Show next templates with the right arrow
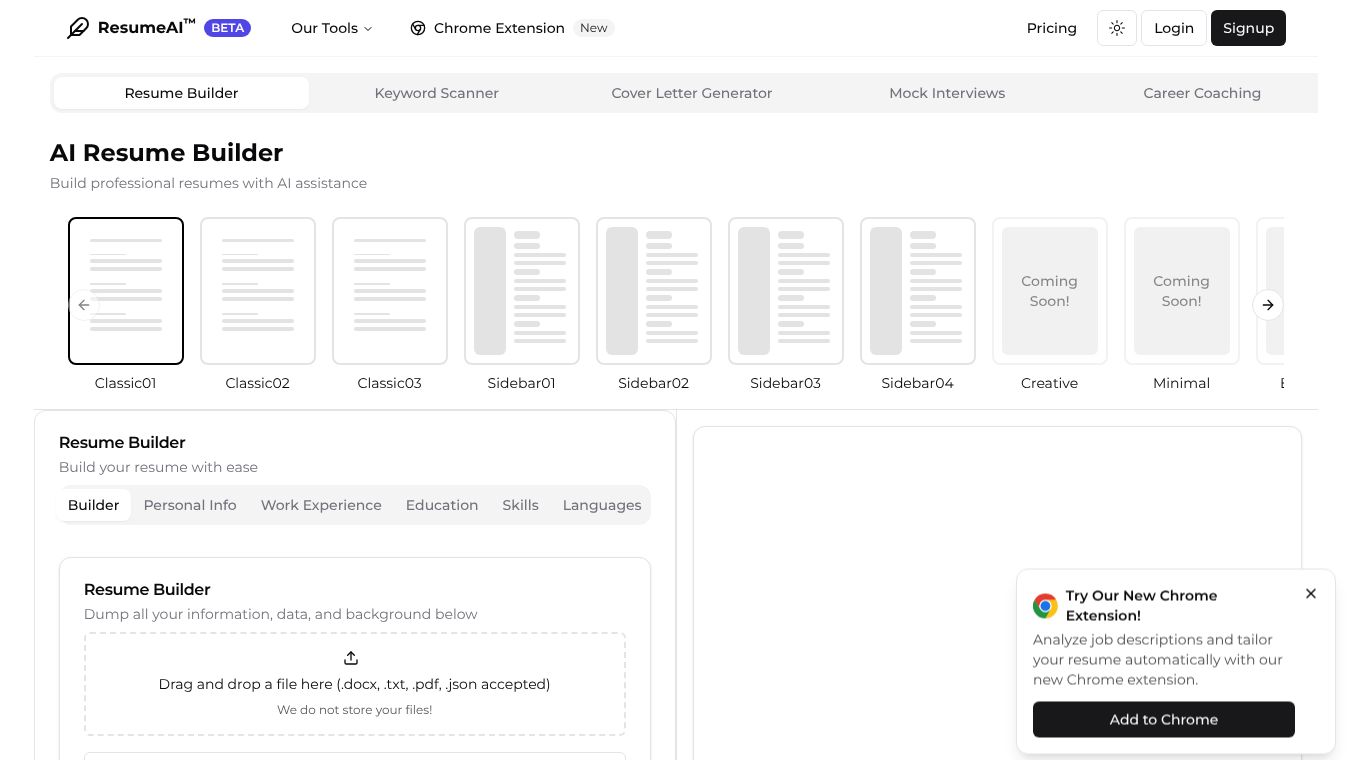1352x760 pixels. (1268, 305)
